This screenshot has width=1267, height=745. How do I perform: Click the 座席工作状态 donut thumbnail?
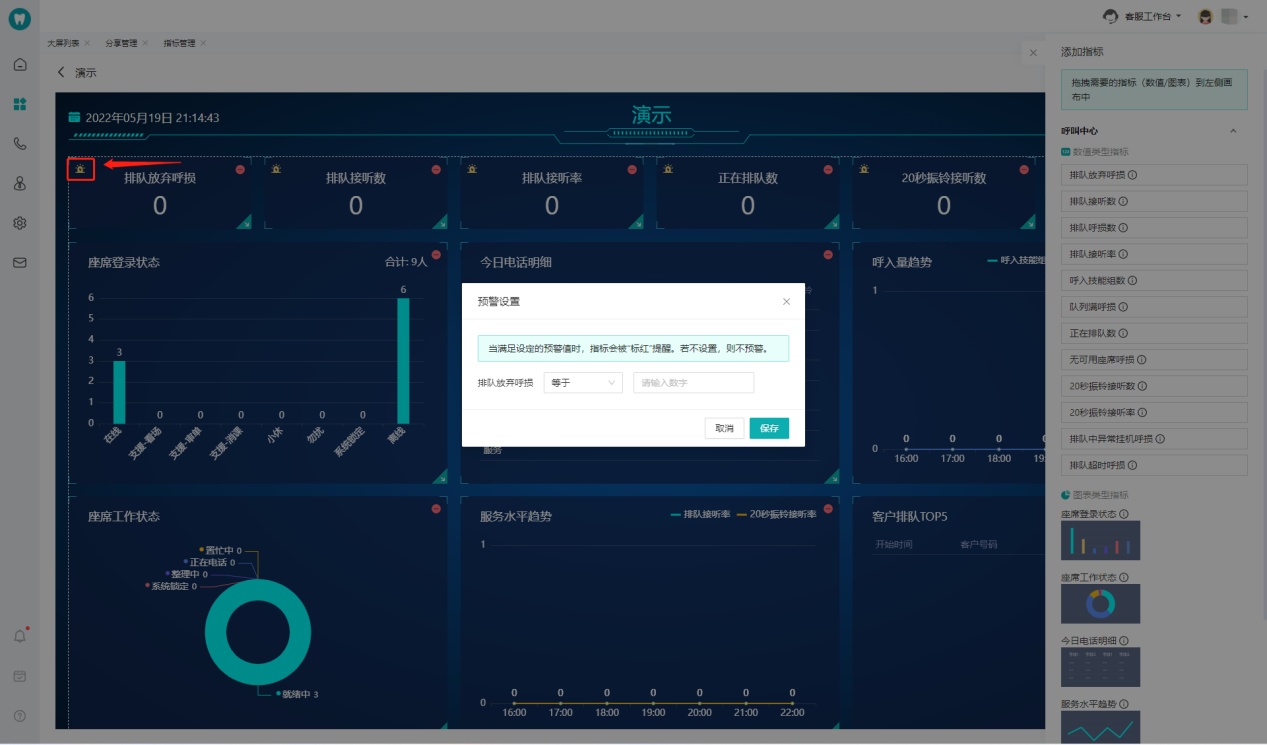click(1100, 604)
